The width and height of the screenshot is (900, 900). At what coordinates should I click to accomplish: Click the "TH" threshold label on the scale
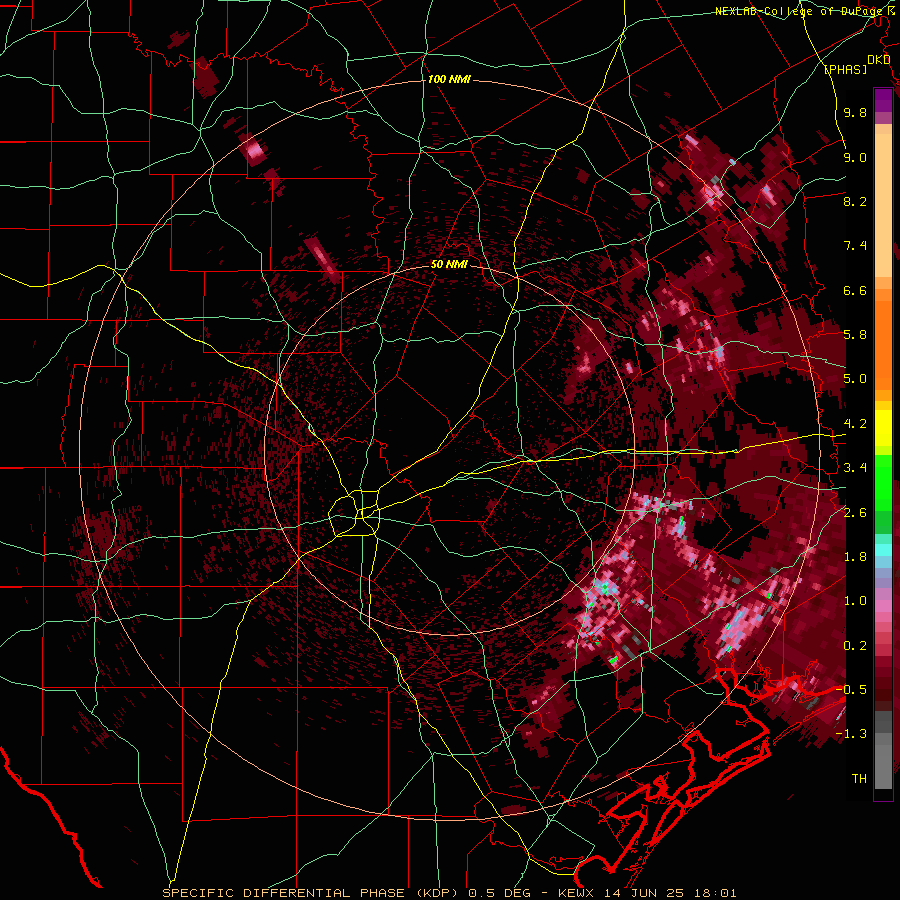pyautogui.click(x=859, y=779)
